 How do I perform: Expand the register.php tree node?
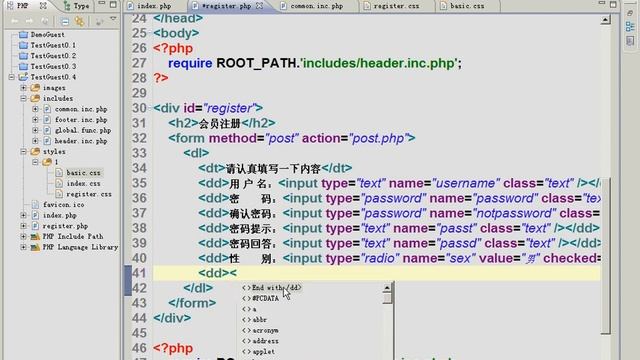coord(23,226)
